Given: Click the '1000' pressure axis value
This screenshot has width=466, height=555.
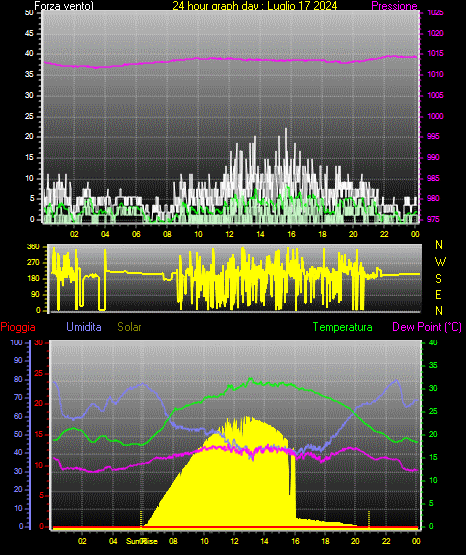Looking at the screenshot, I should (436, 116).
